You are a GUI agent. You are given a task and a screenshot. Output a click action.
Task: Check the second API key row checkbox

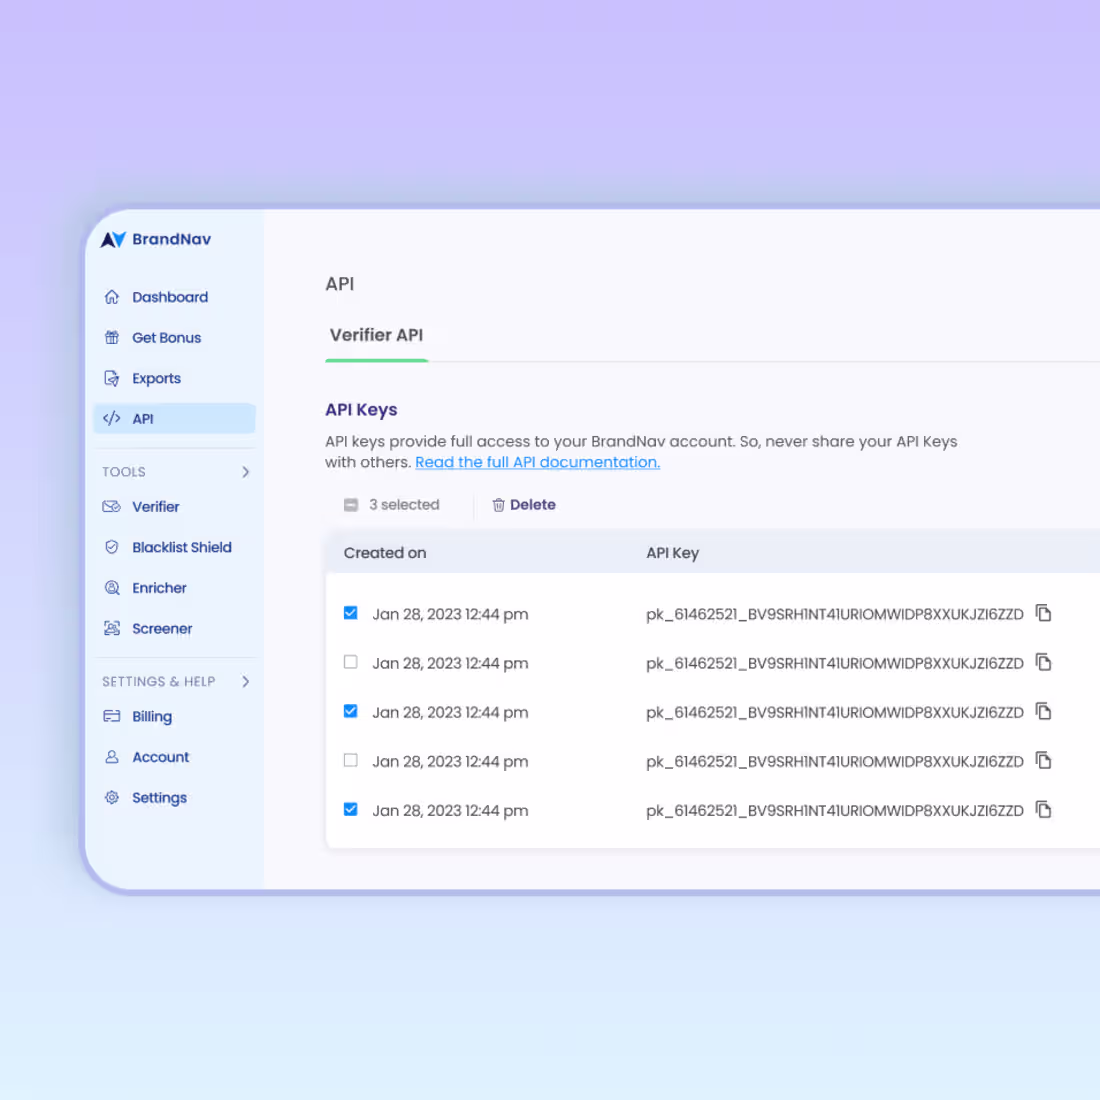pyautogui.click(x=351, y=662)
